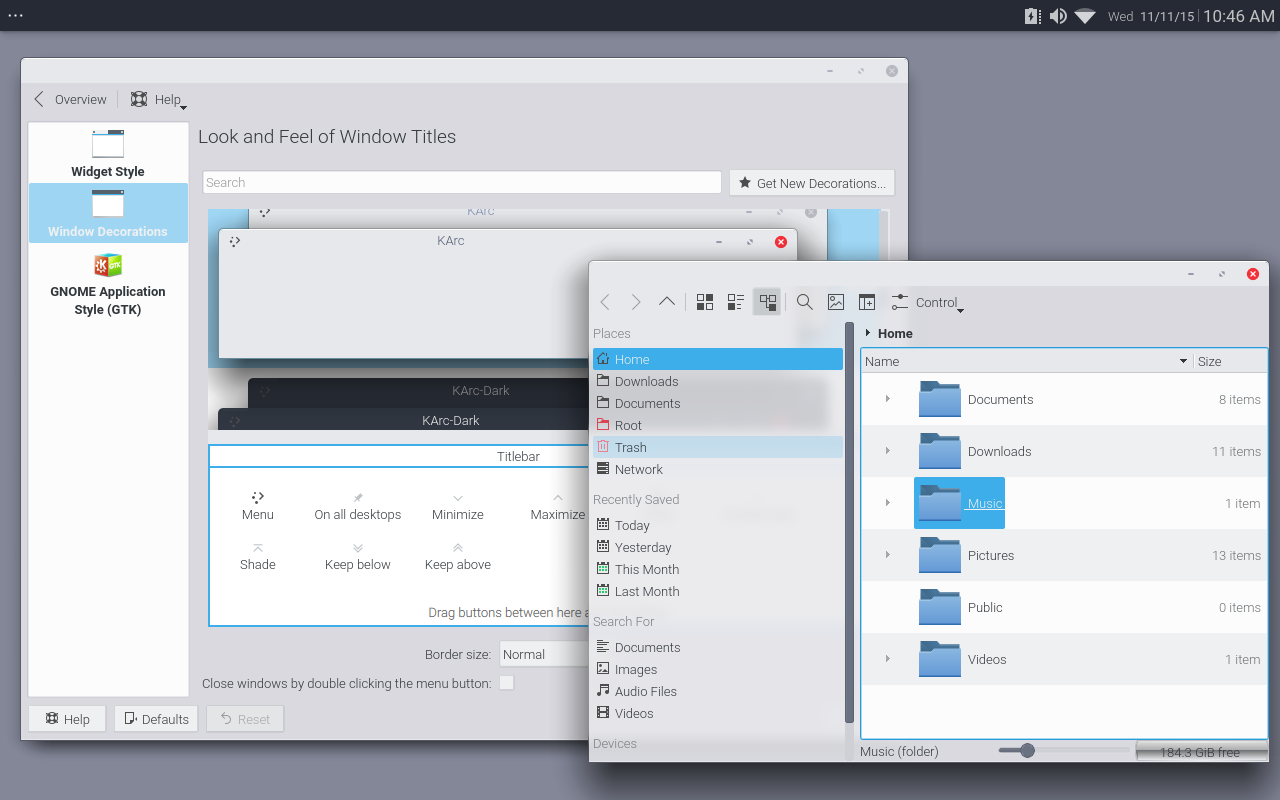
Task: Click the Defaults button
Action: 156,719
